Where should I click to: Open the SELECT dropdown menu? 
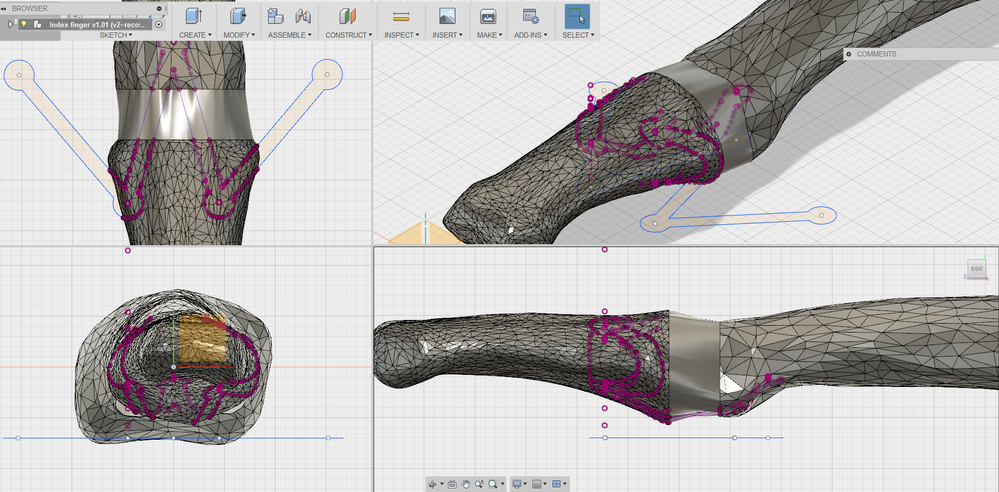point(578,35)
